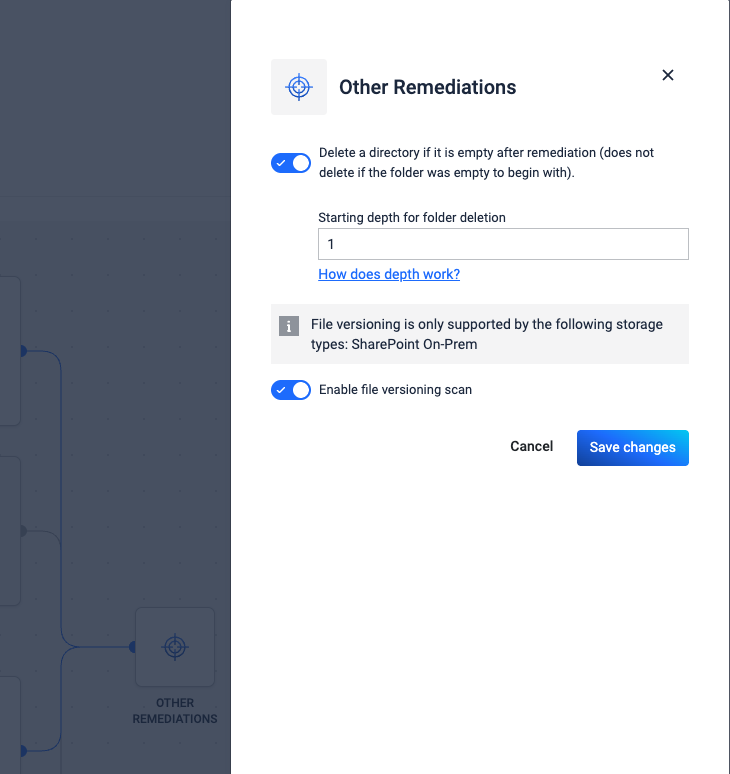Click the OTHER REMEDIATIONS label under the canvas node
Viewport: 730px width, 774px height.
[x=175, y=711]
